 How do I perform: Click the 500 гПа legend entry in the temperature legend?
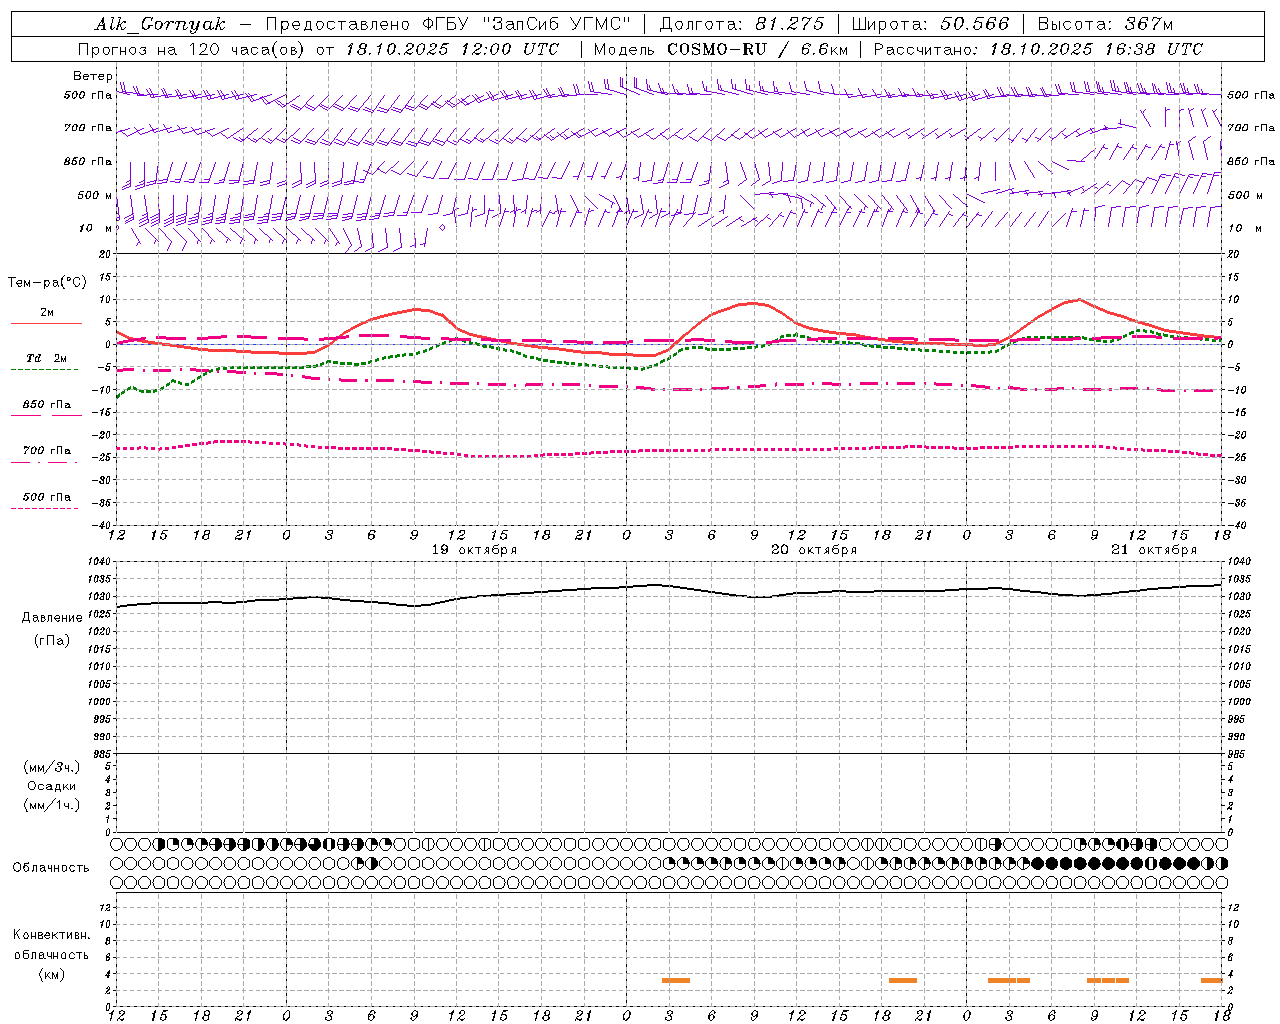tap(46, 497)
